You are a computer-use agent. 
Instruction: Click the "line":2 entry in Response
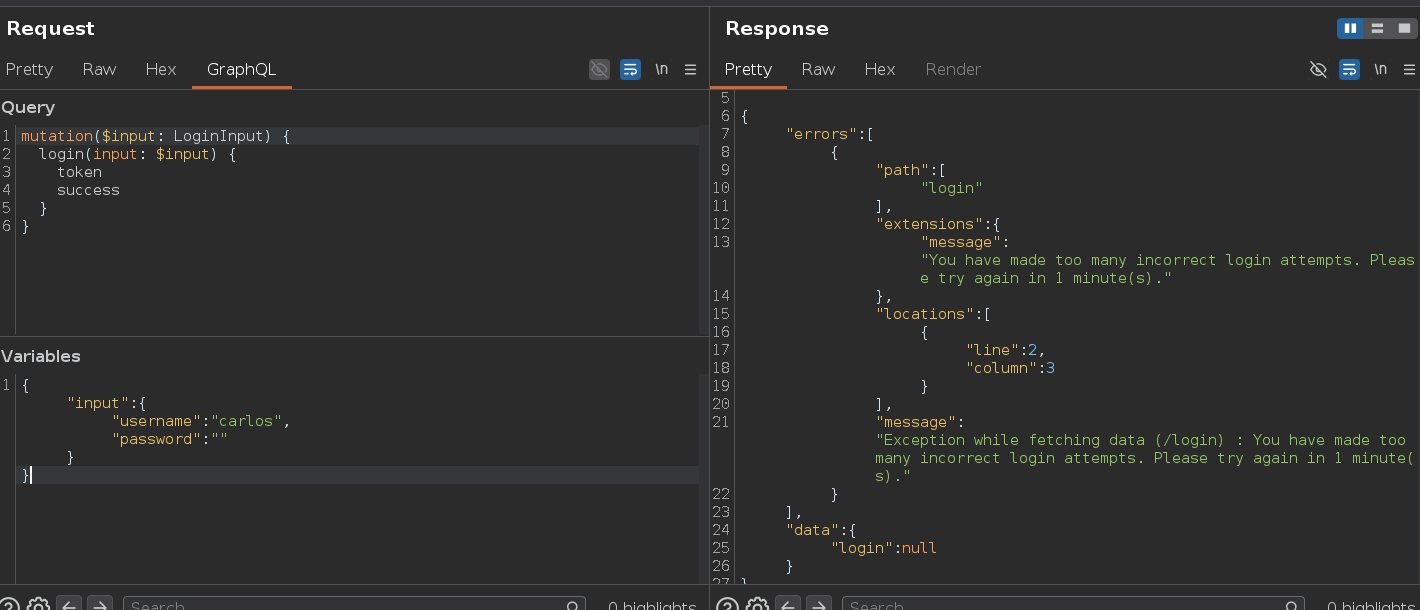(1005, 350)
